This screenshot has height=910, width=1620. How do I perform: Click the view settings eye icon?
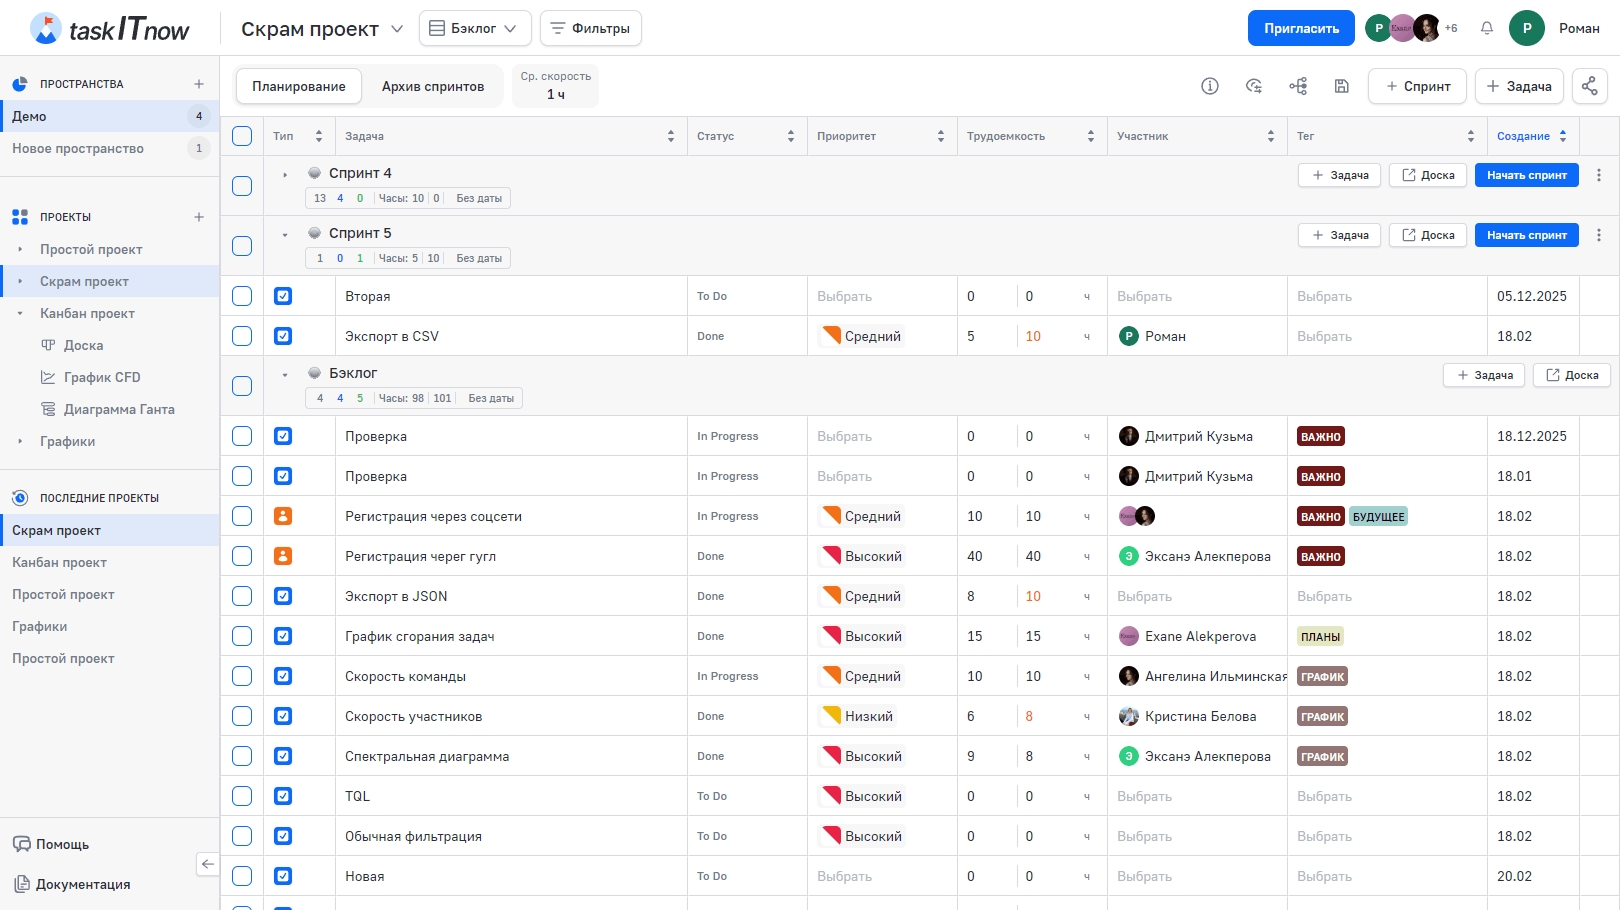pos(1253,86)
